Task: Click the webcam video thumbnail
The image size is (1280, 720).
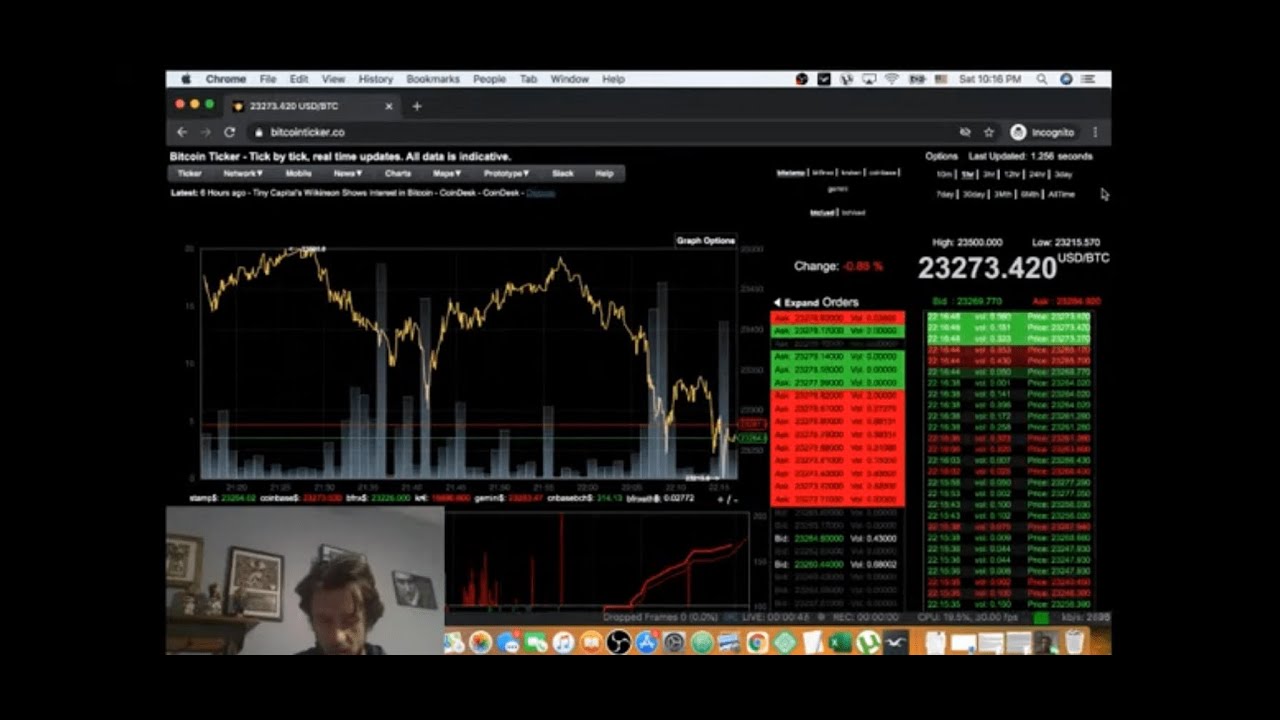Action: point(305,580)
